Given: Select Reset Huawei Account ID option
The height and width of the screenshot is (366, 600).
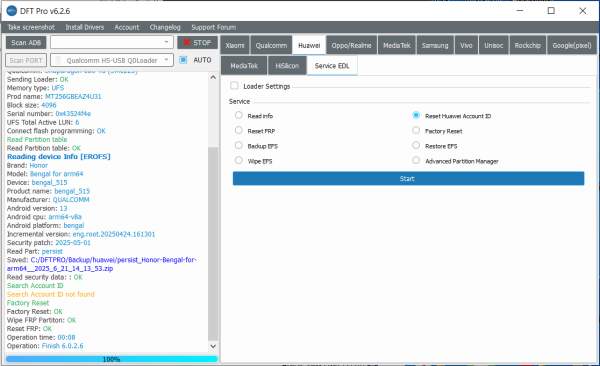Looking at the screenshot, I should 416,115.
